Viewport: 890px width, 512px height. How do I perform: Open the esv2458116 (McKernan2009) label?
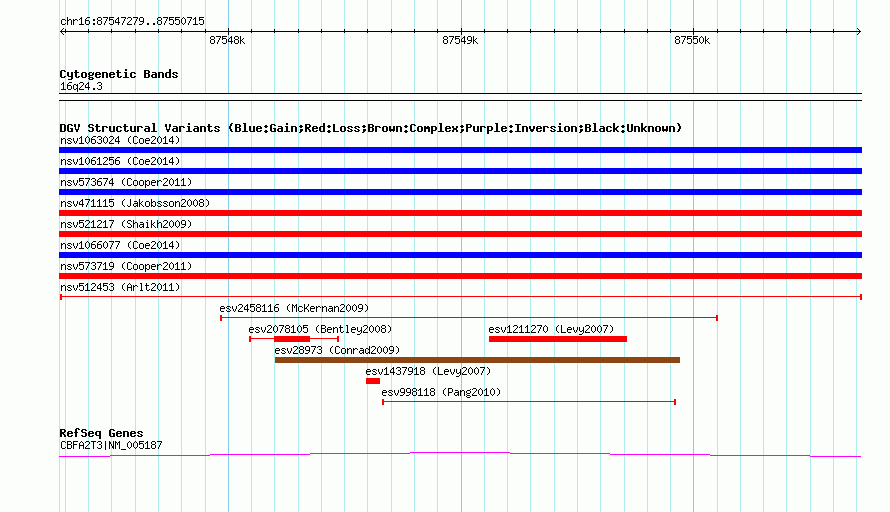point(294,308)
